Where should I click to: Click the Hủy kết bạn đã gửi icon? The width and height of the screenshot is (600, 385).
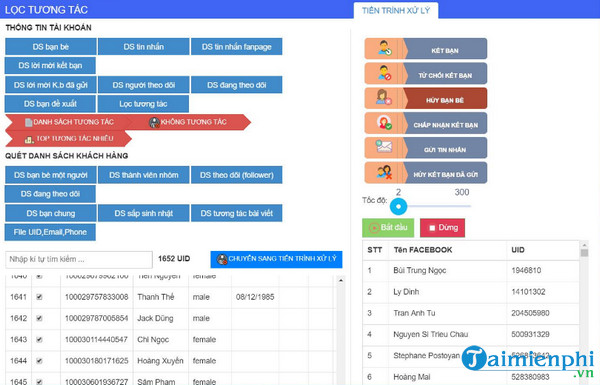click(x=384, y=172)
